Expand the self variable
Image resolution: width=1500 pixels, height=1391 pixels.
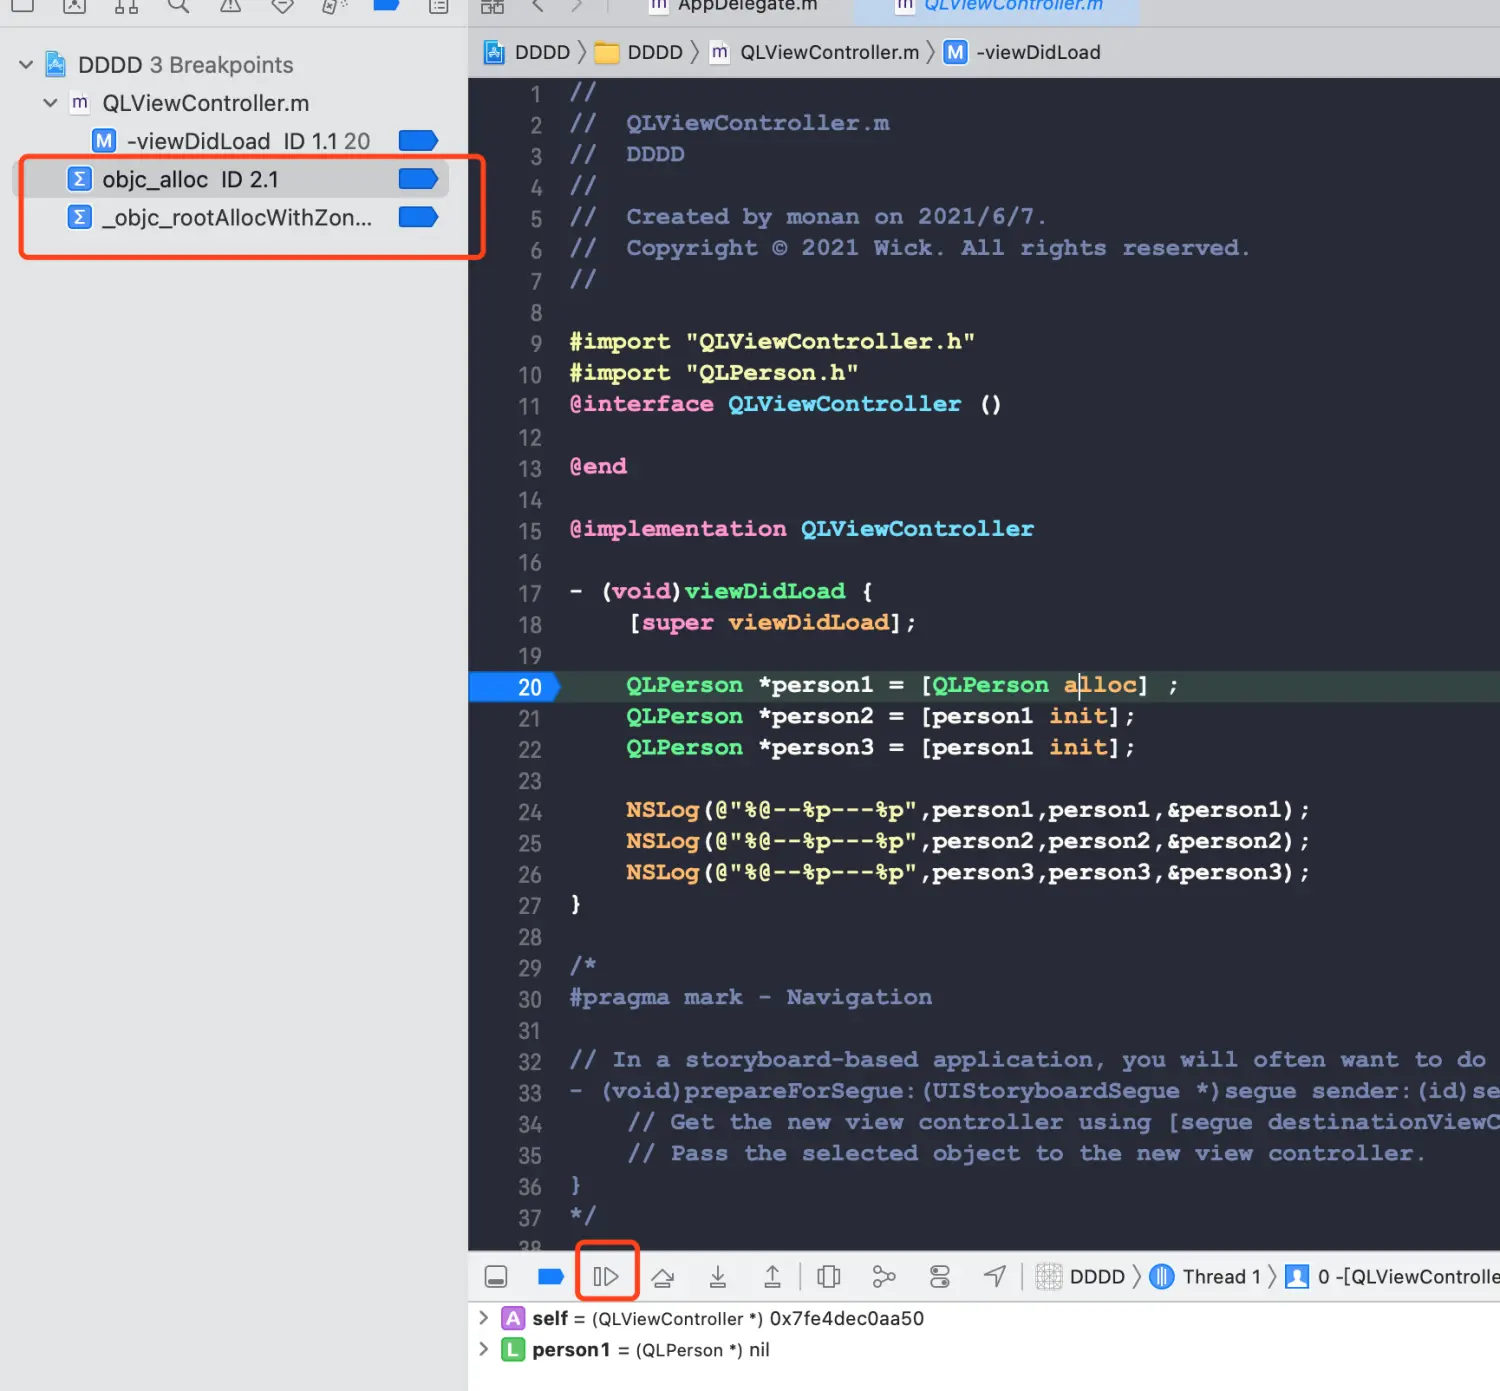[484, 1318]
